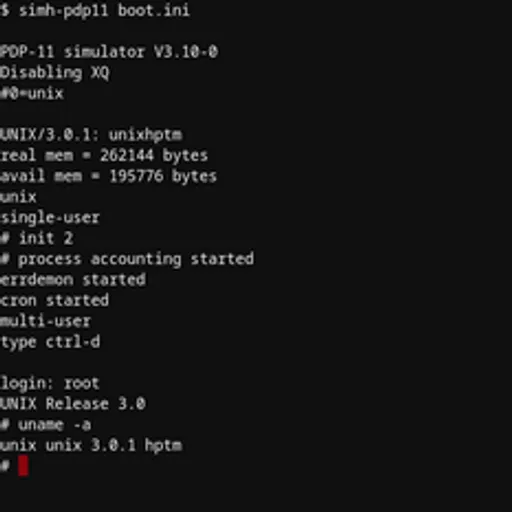The height and width of the screenshot is (512, 512).
Task: Click the 'avail mem = 195776 bytes' line
Action: [x=108, y=176]
